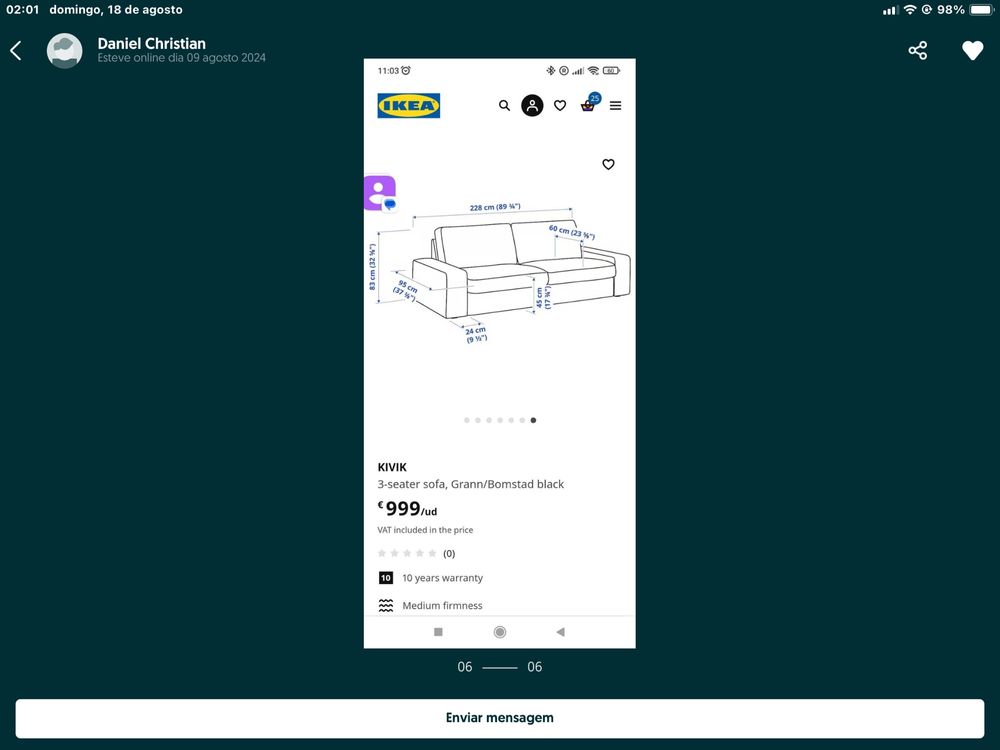Click the IKEA logo
1000x750 pixels.
[408, 106]
